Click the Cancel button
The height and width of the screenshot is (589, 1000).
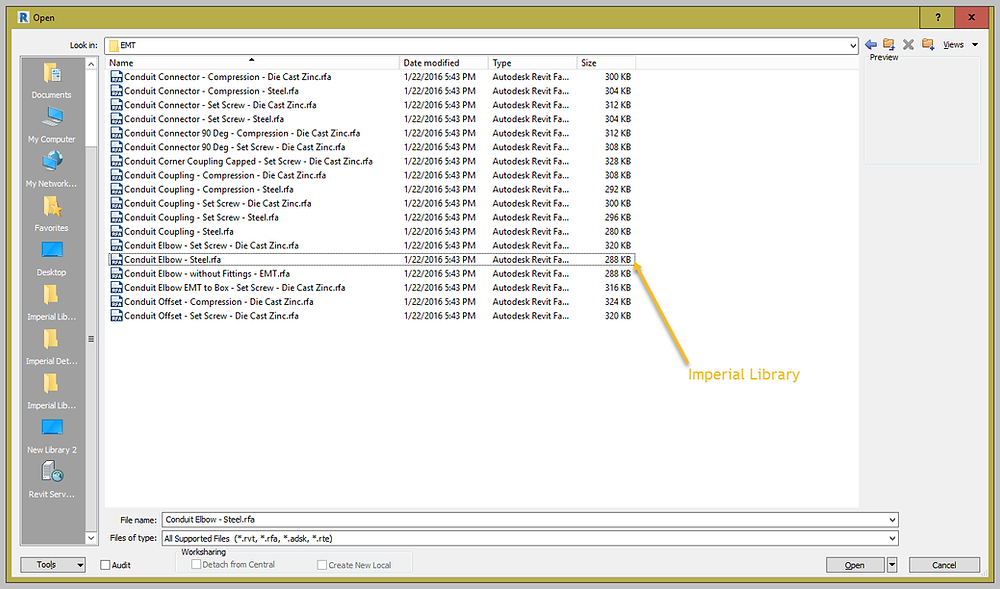[944, 565]
